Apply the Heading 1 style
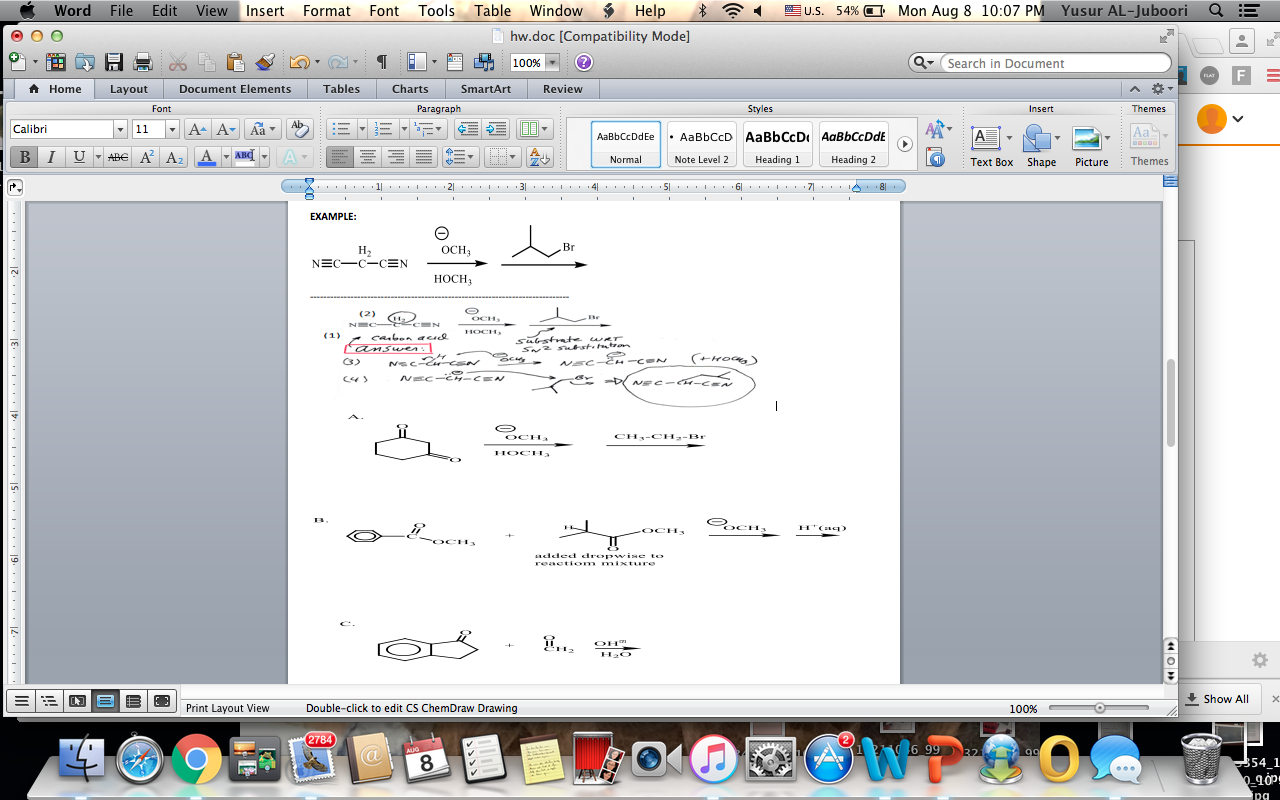1280x800 pixels. coord(777,145)
